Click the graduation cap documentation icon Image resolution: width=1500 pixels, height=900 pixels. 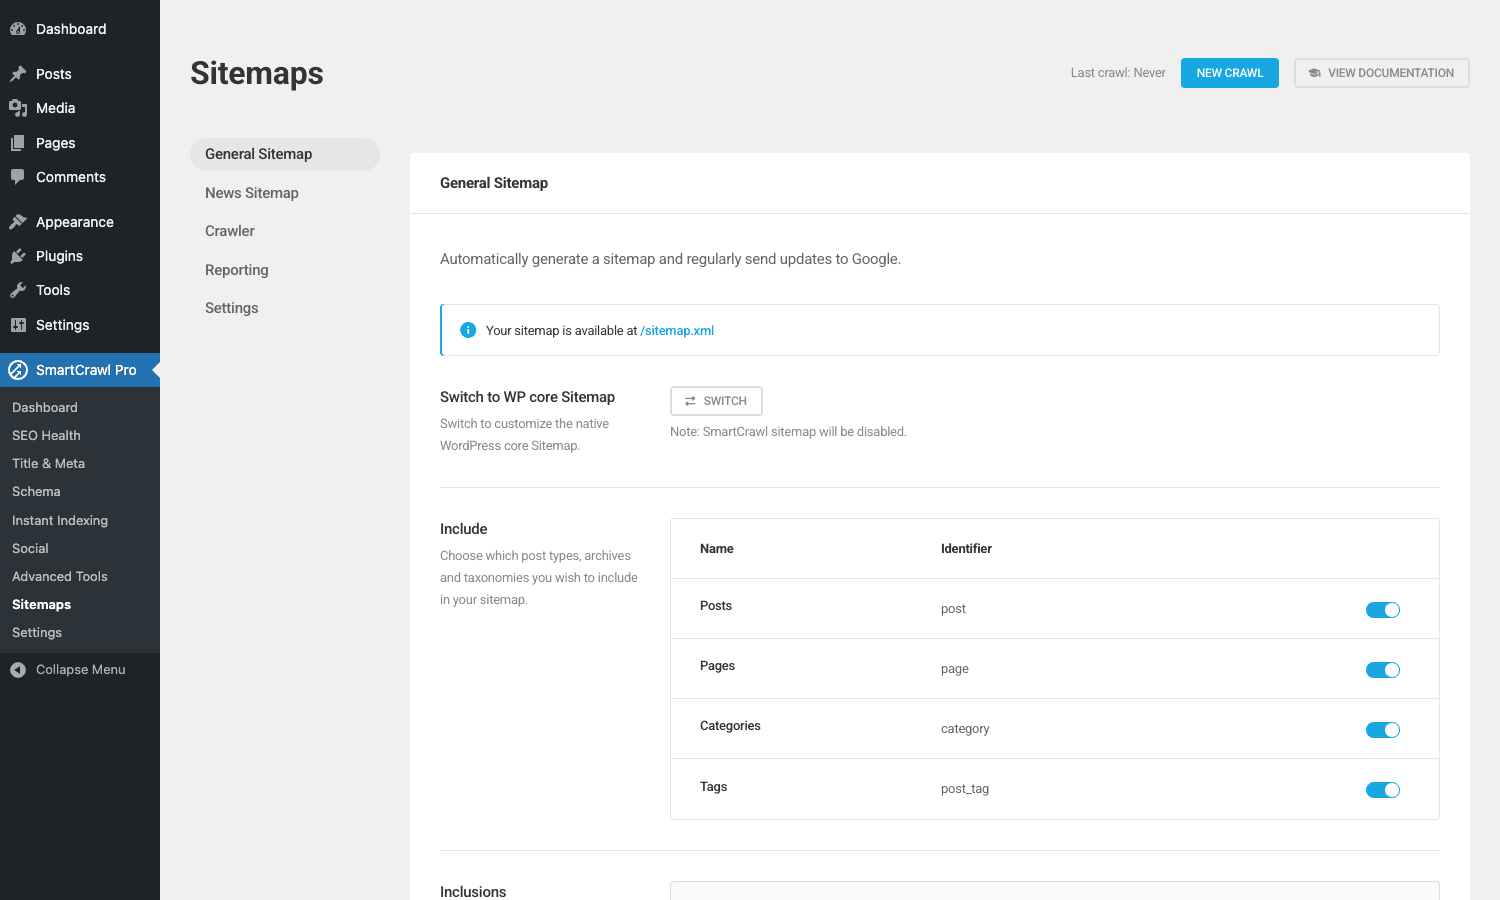click(x=1315, y=73)
